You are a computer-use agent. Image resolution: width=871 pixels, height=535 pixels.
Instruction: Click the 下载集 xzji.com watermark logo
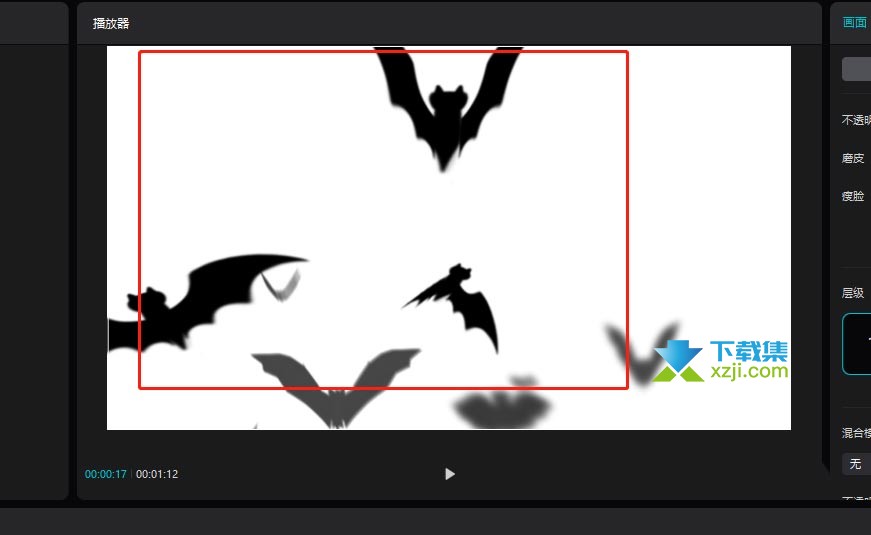click(720, 361)
